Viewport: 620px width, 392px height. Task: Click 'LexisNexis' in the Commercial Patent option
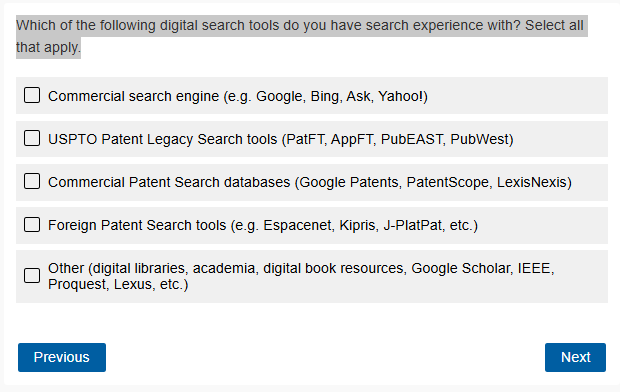coord(534,182)
